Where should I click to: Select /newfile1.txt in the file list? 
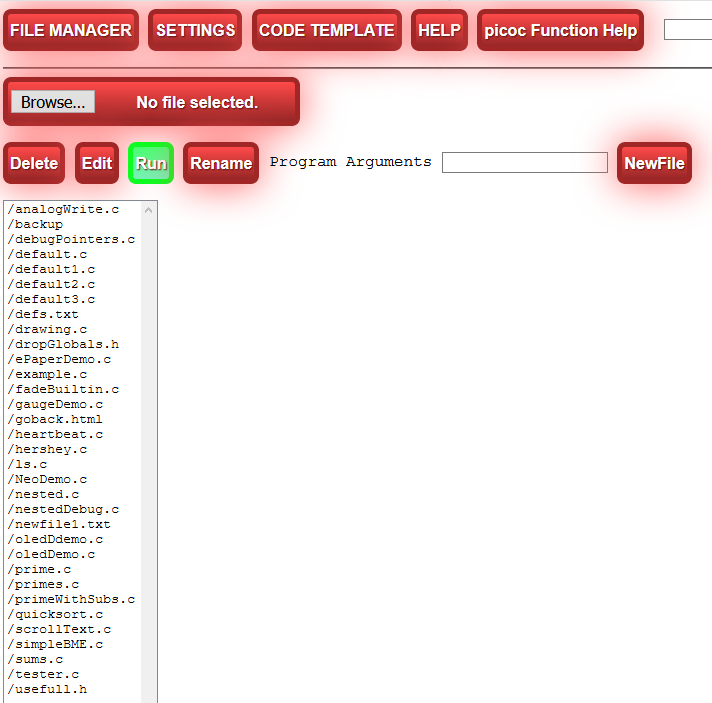(x=73, y=524)
